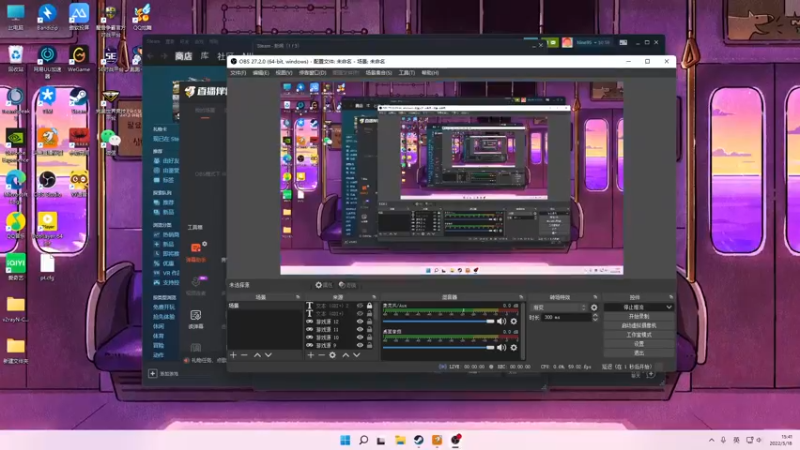Open the 停靠窗口(D) menu in OBS
This screenshot has width=800, height=450.
point(312,73)
